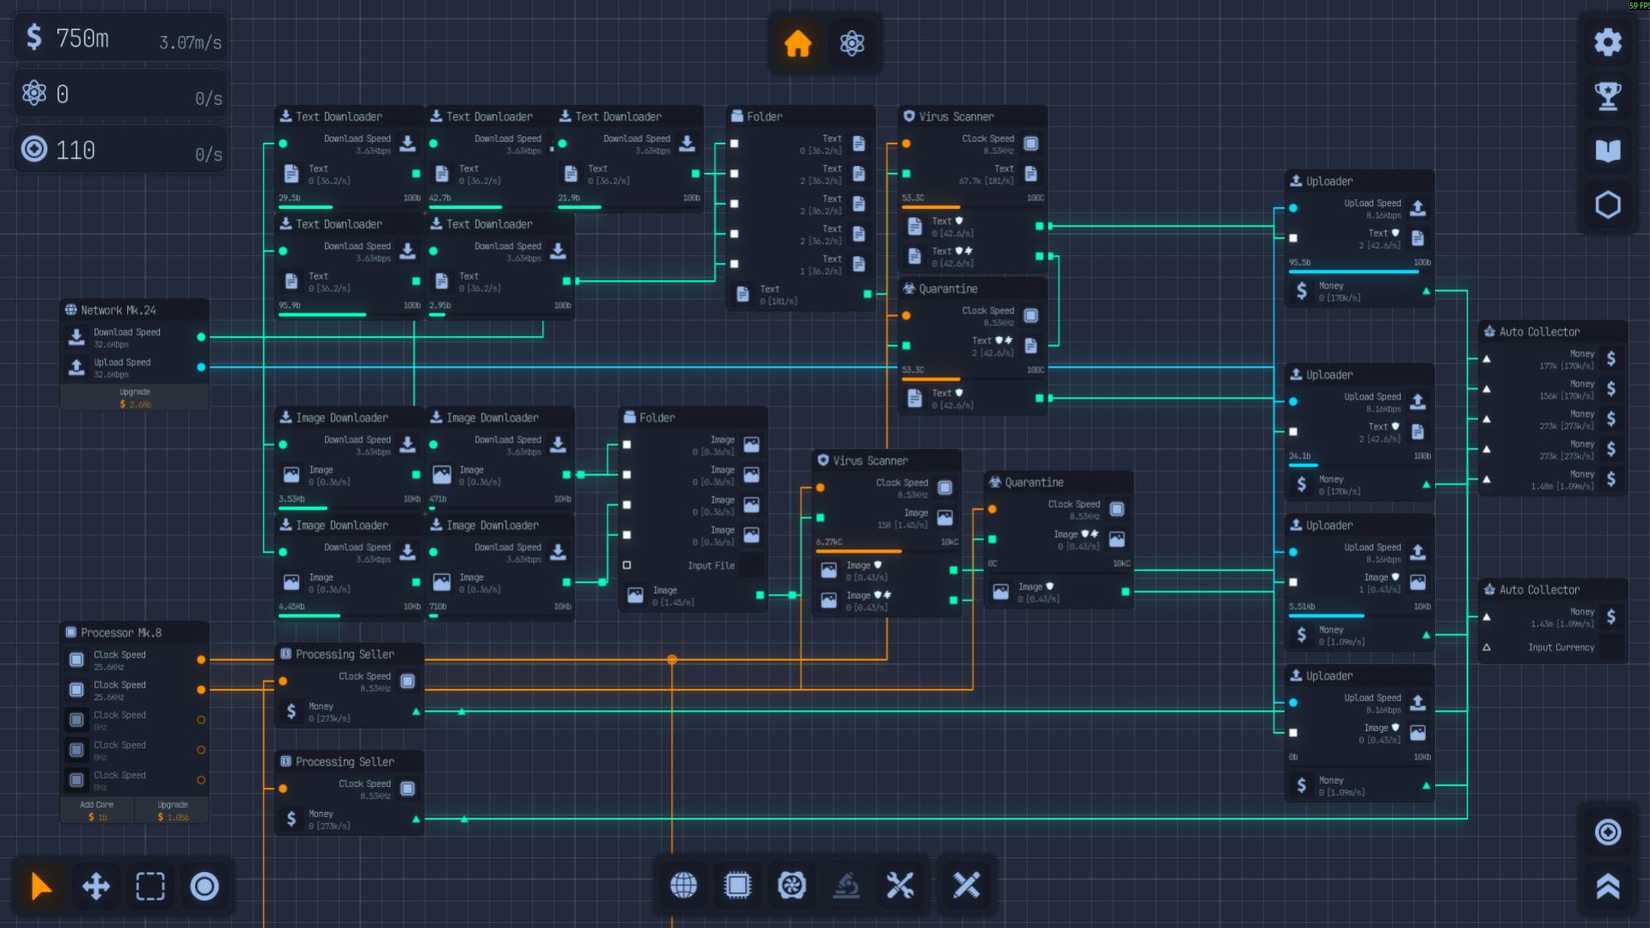
Task: Open the settings gear in top-right
Action: (x=1607, y=42)
